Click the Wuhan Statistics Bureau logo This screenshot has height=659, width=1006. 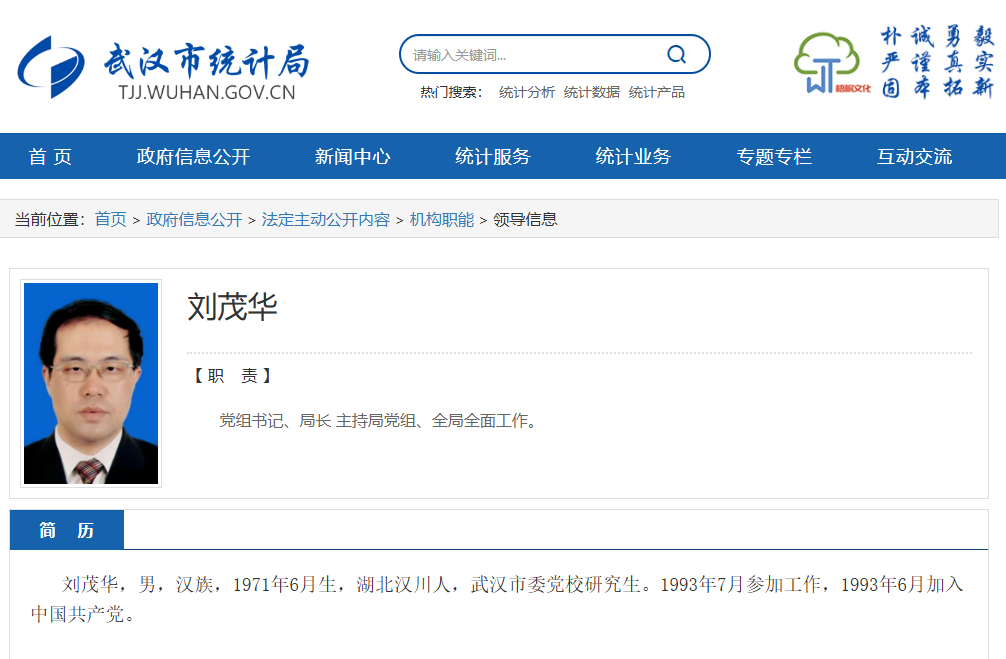[160, 63]
